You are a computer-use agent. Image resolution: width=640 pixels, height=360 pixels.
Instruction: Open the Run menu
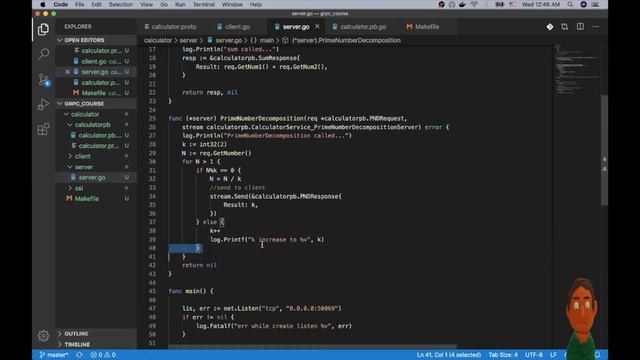(x=180, y=4)
